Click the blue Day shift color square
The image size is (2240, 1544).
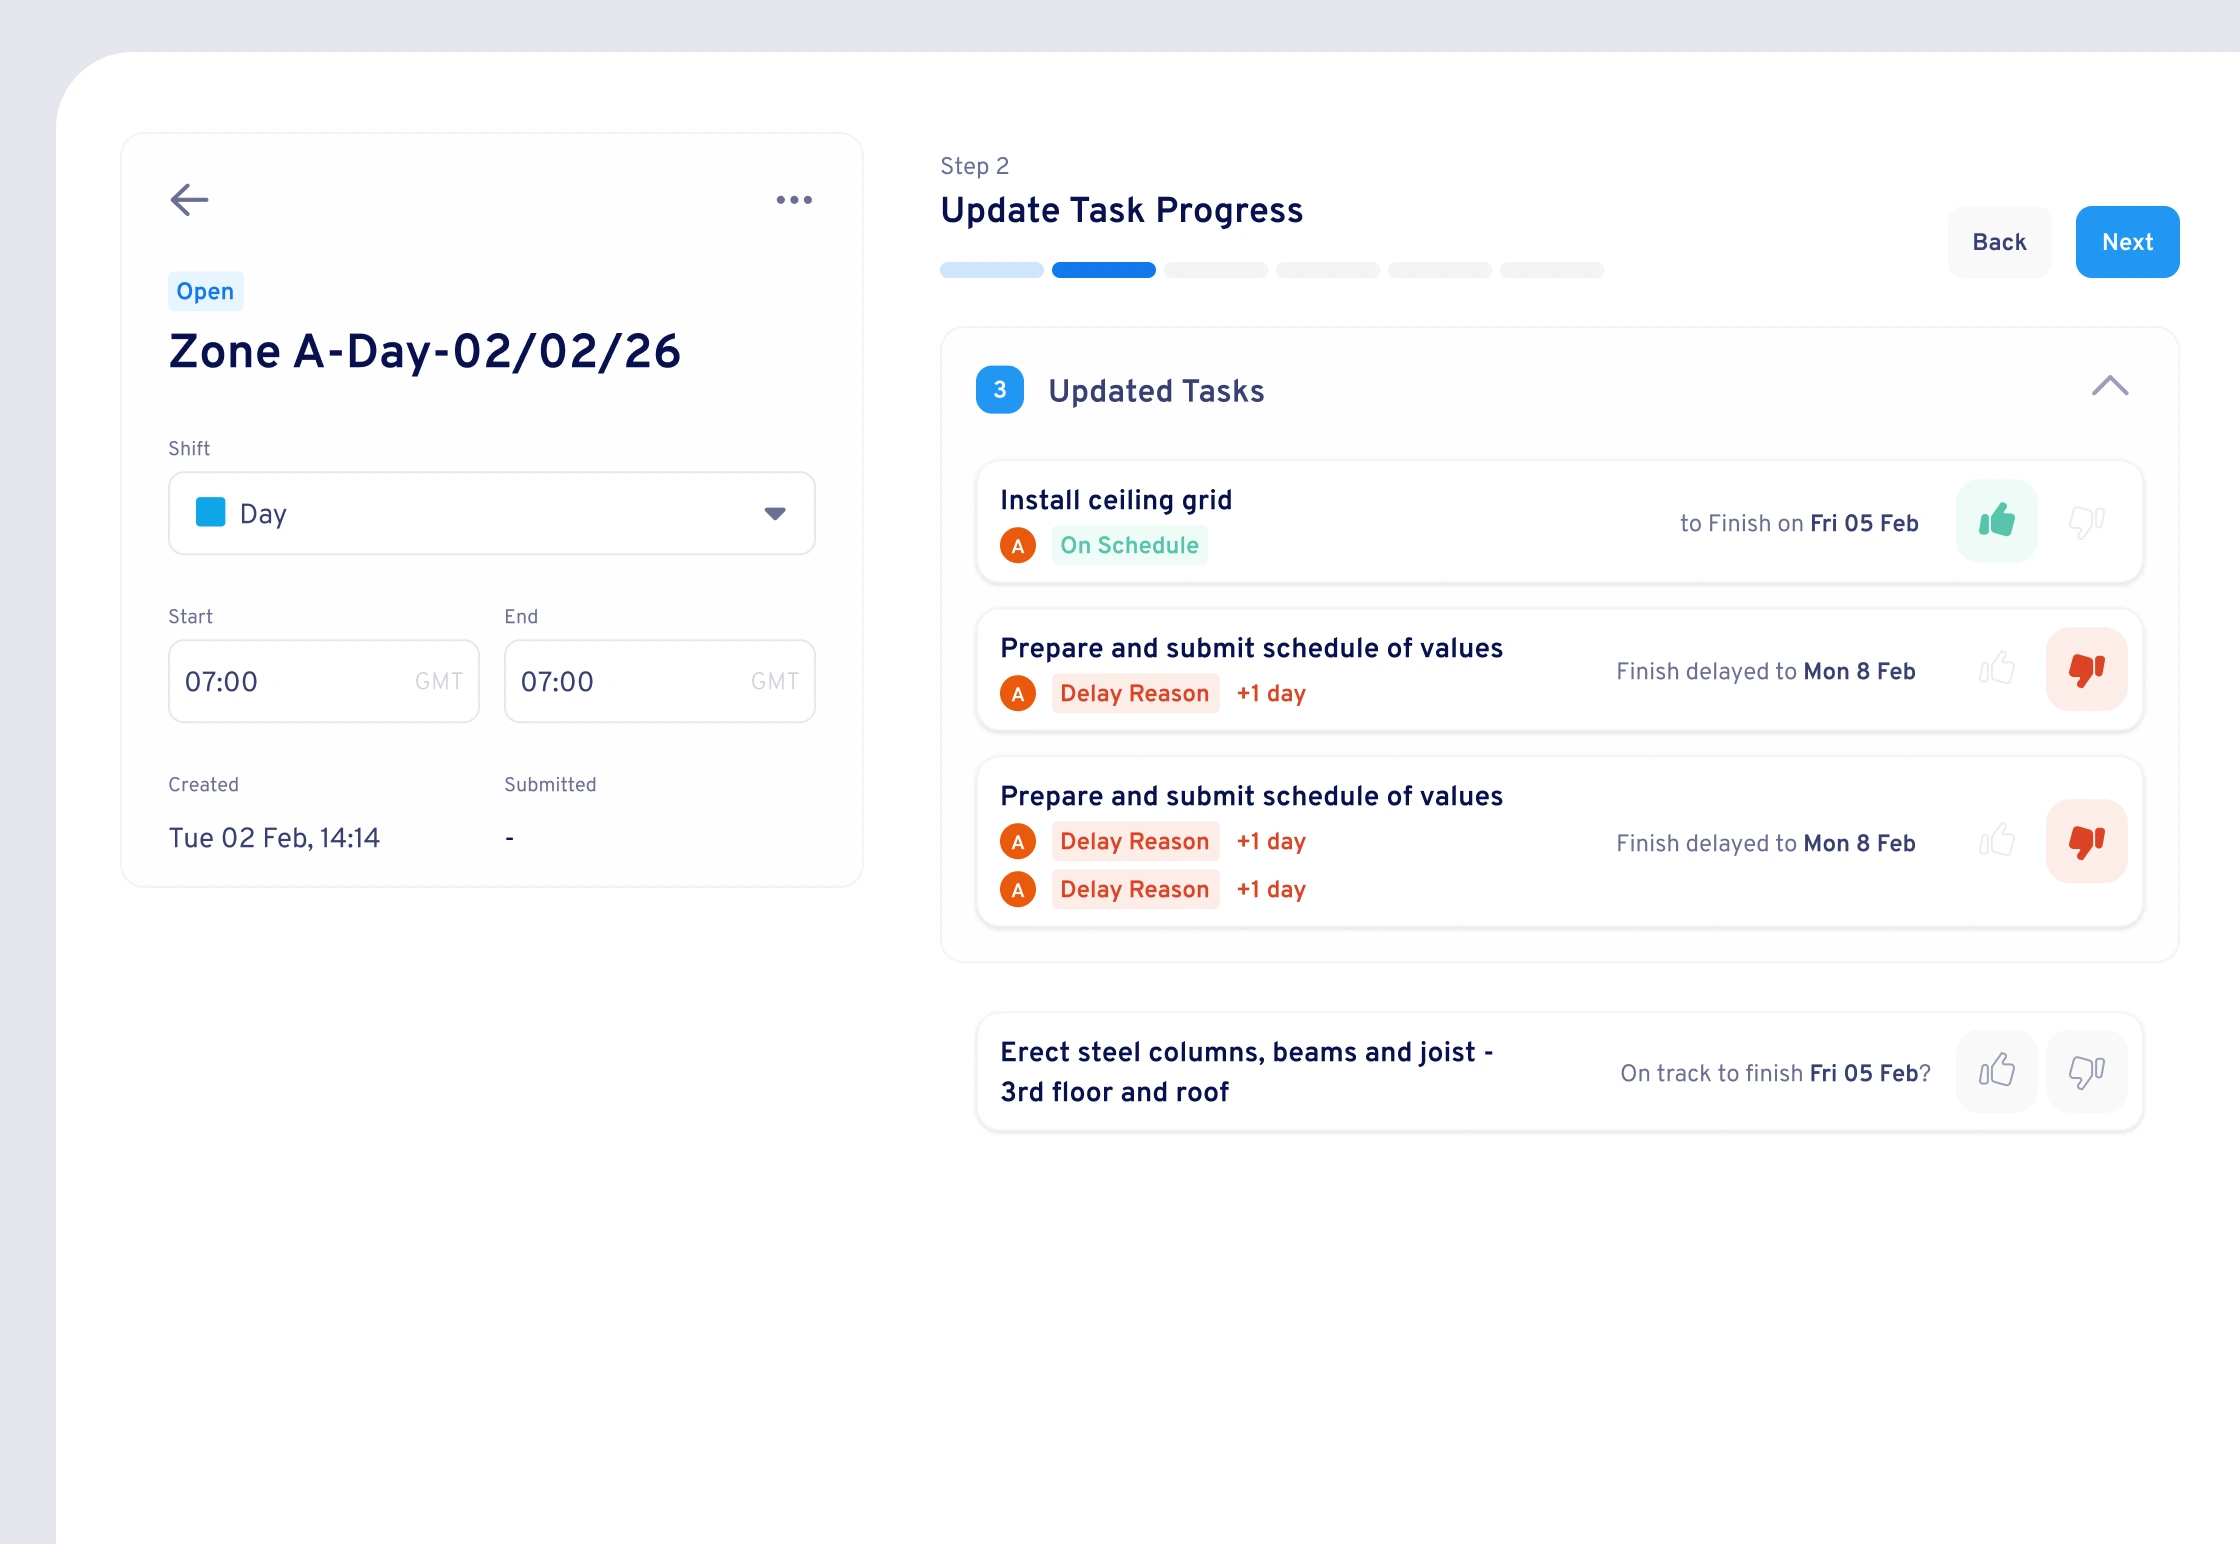[x=210, y=512]
